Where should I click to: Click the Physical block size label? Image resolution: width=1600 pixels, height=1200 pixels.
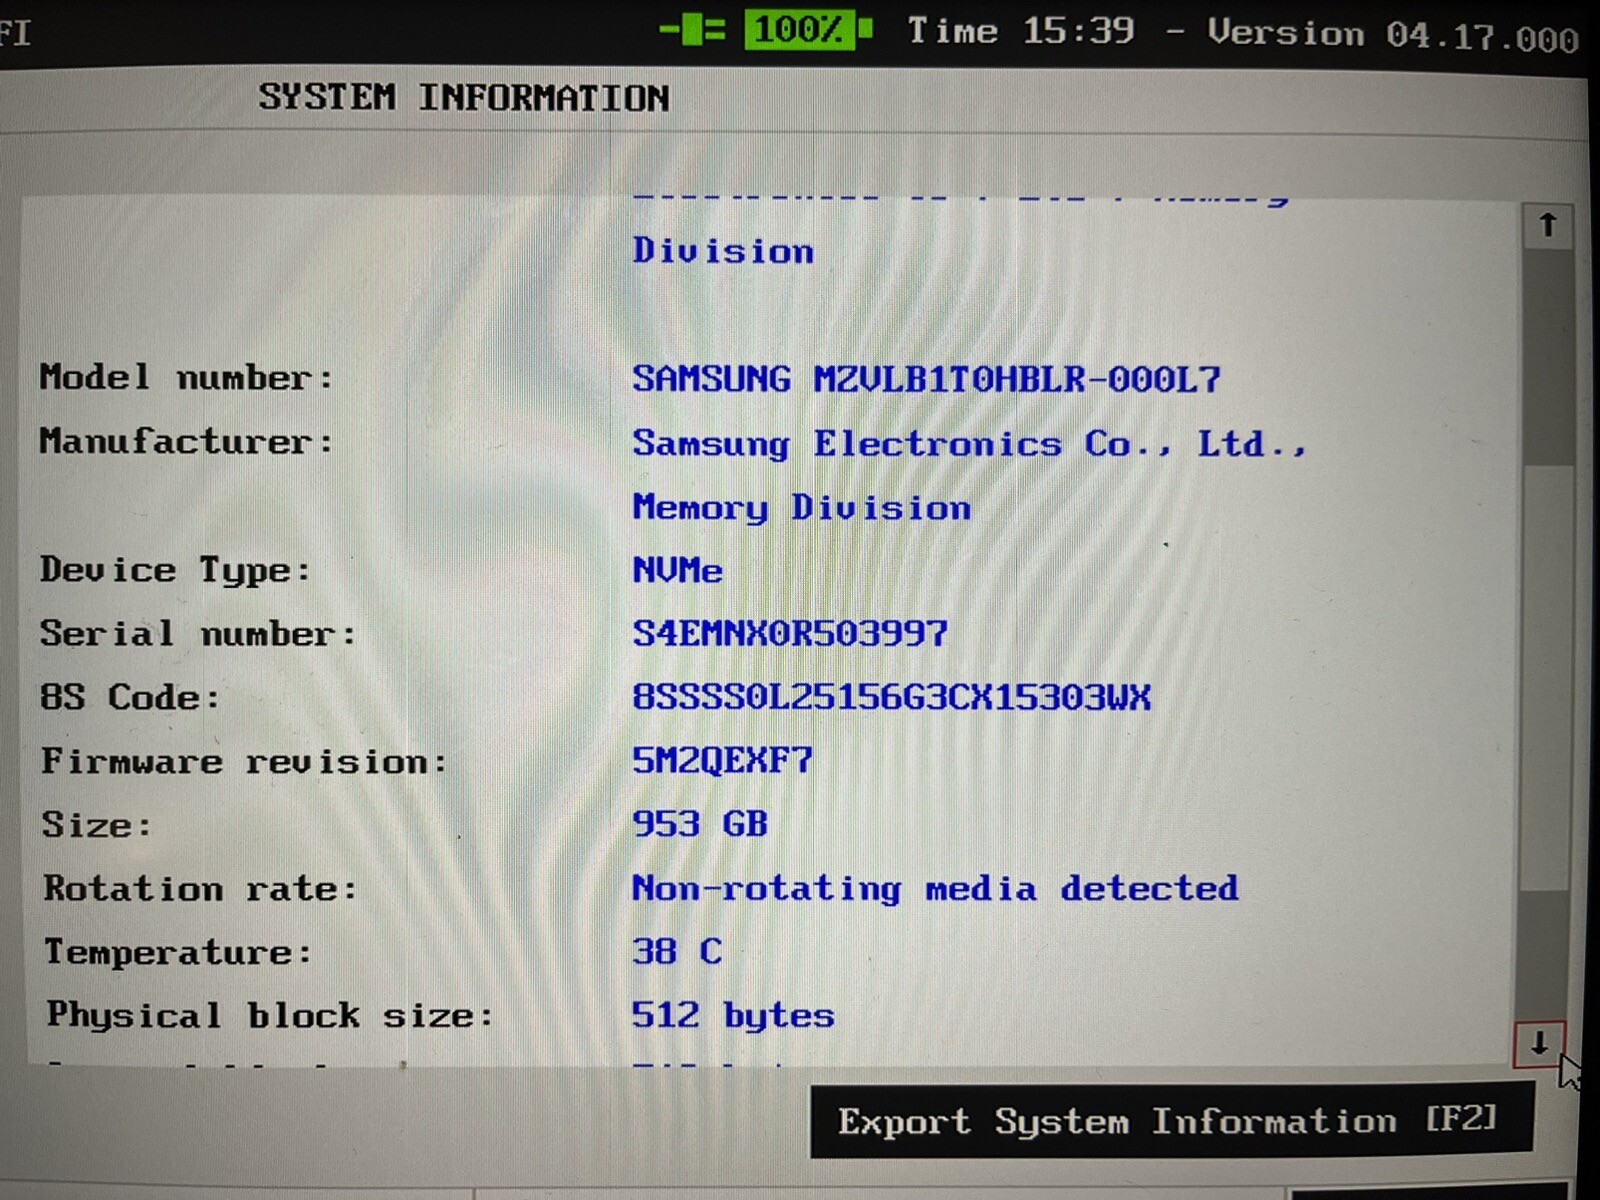[x=270, y=1016]
